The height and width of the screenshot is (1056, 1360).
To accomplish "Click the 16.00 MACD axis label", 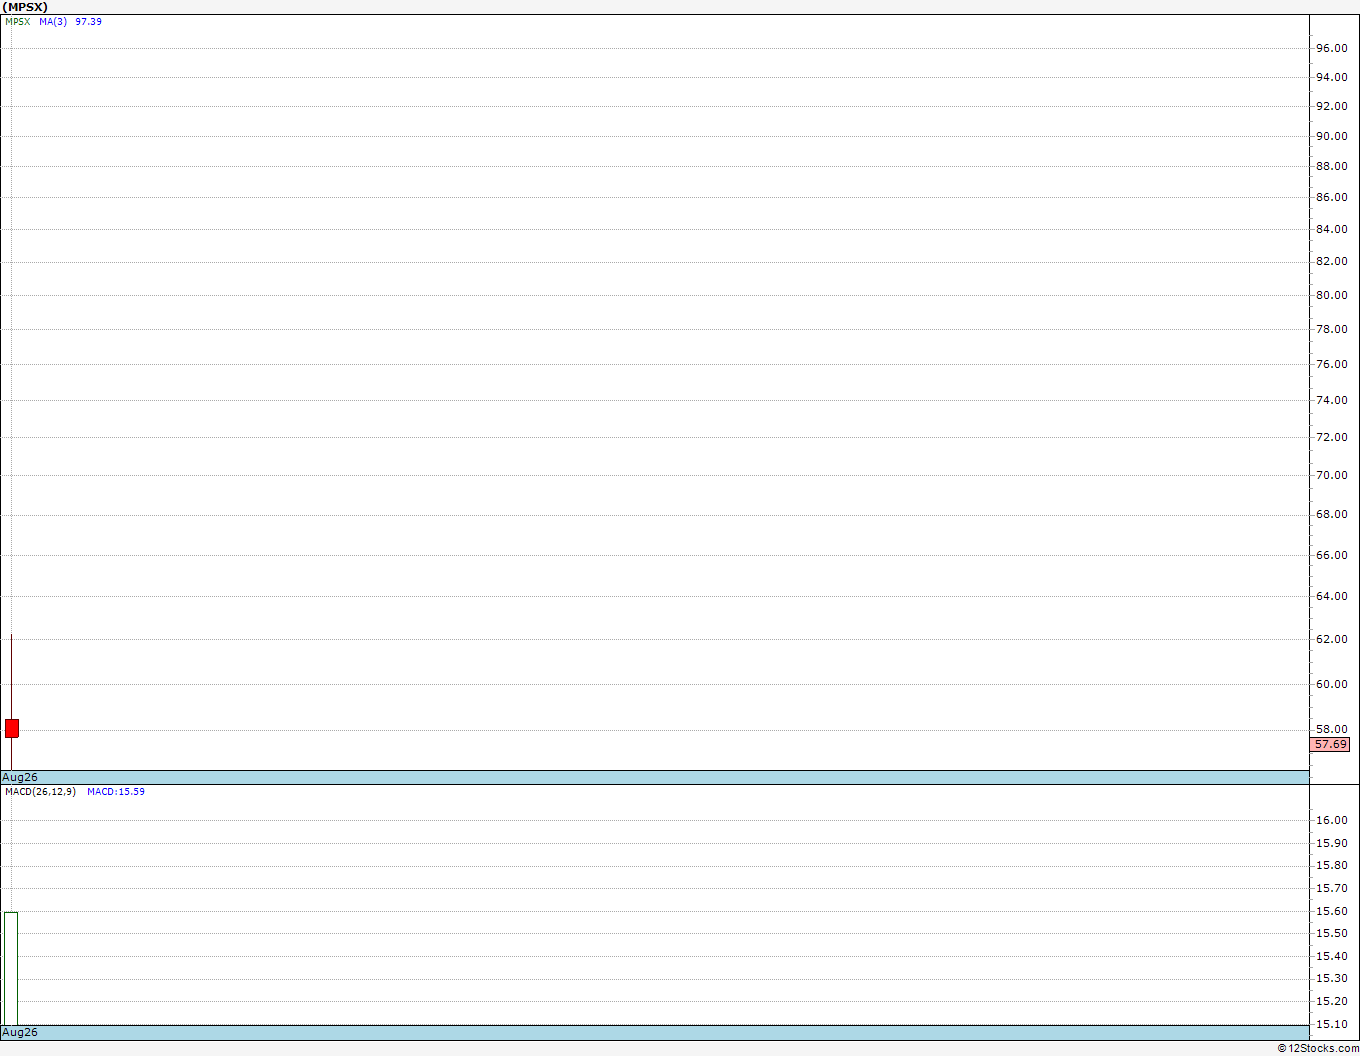I will pyautogui.click(x=1331, y=820).
